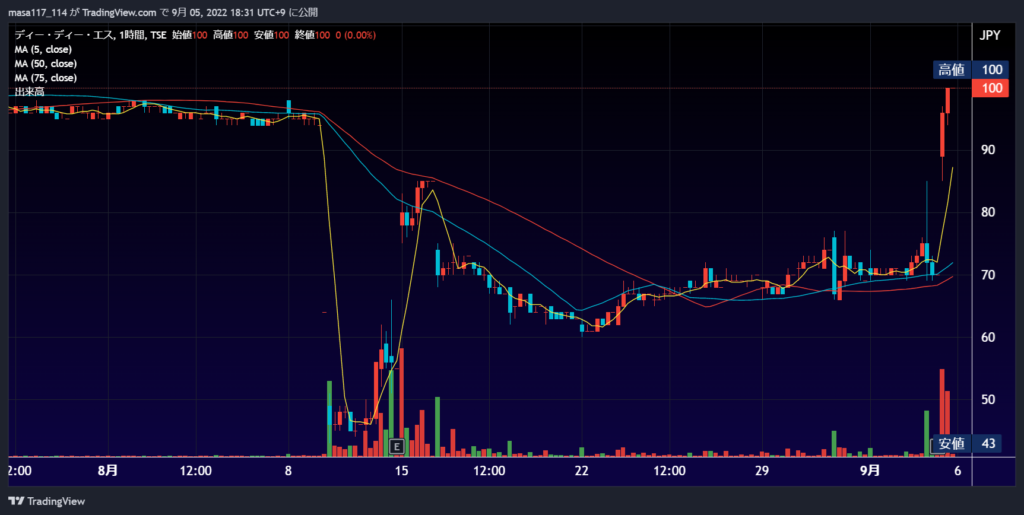The image size is (1024, 515).
Task: Click the 29 date label on the time axis
Action: point(761,471)
